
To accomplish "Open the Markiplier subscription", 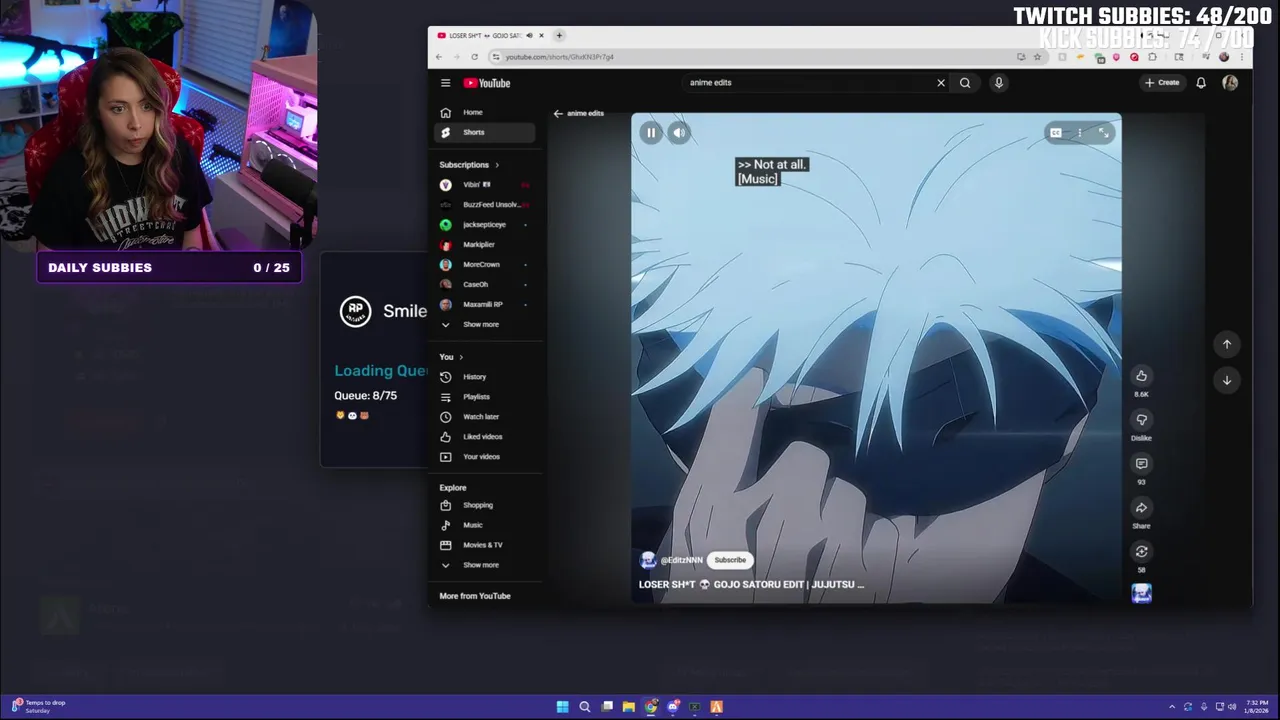I will [x=485, y=245].
